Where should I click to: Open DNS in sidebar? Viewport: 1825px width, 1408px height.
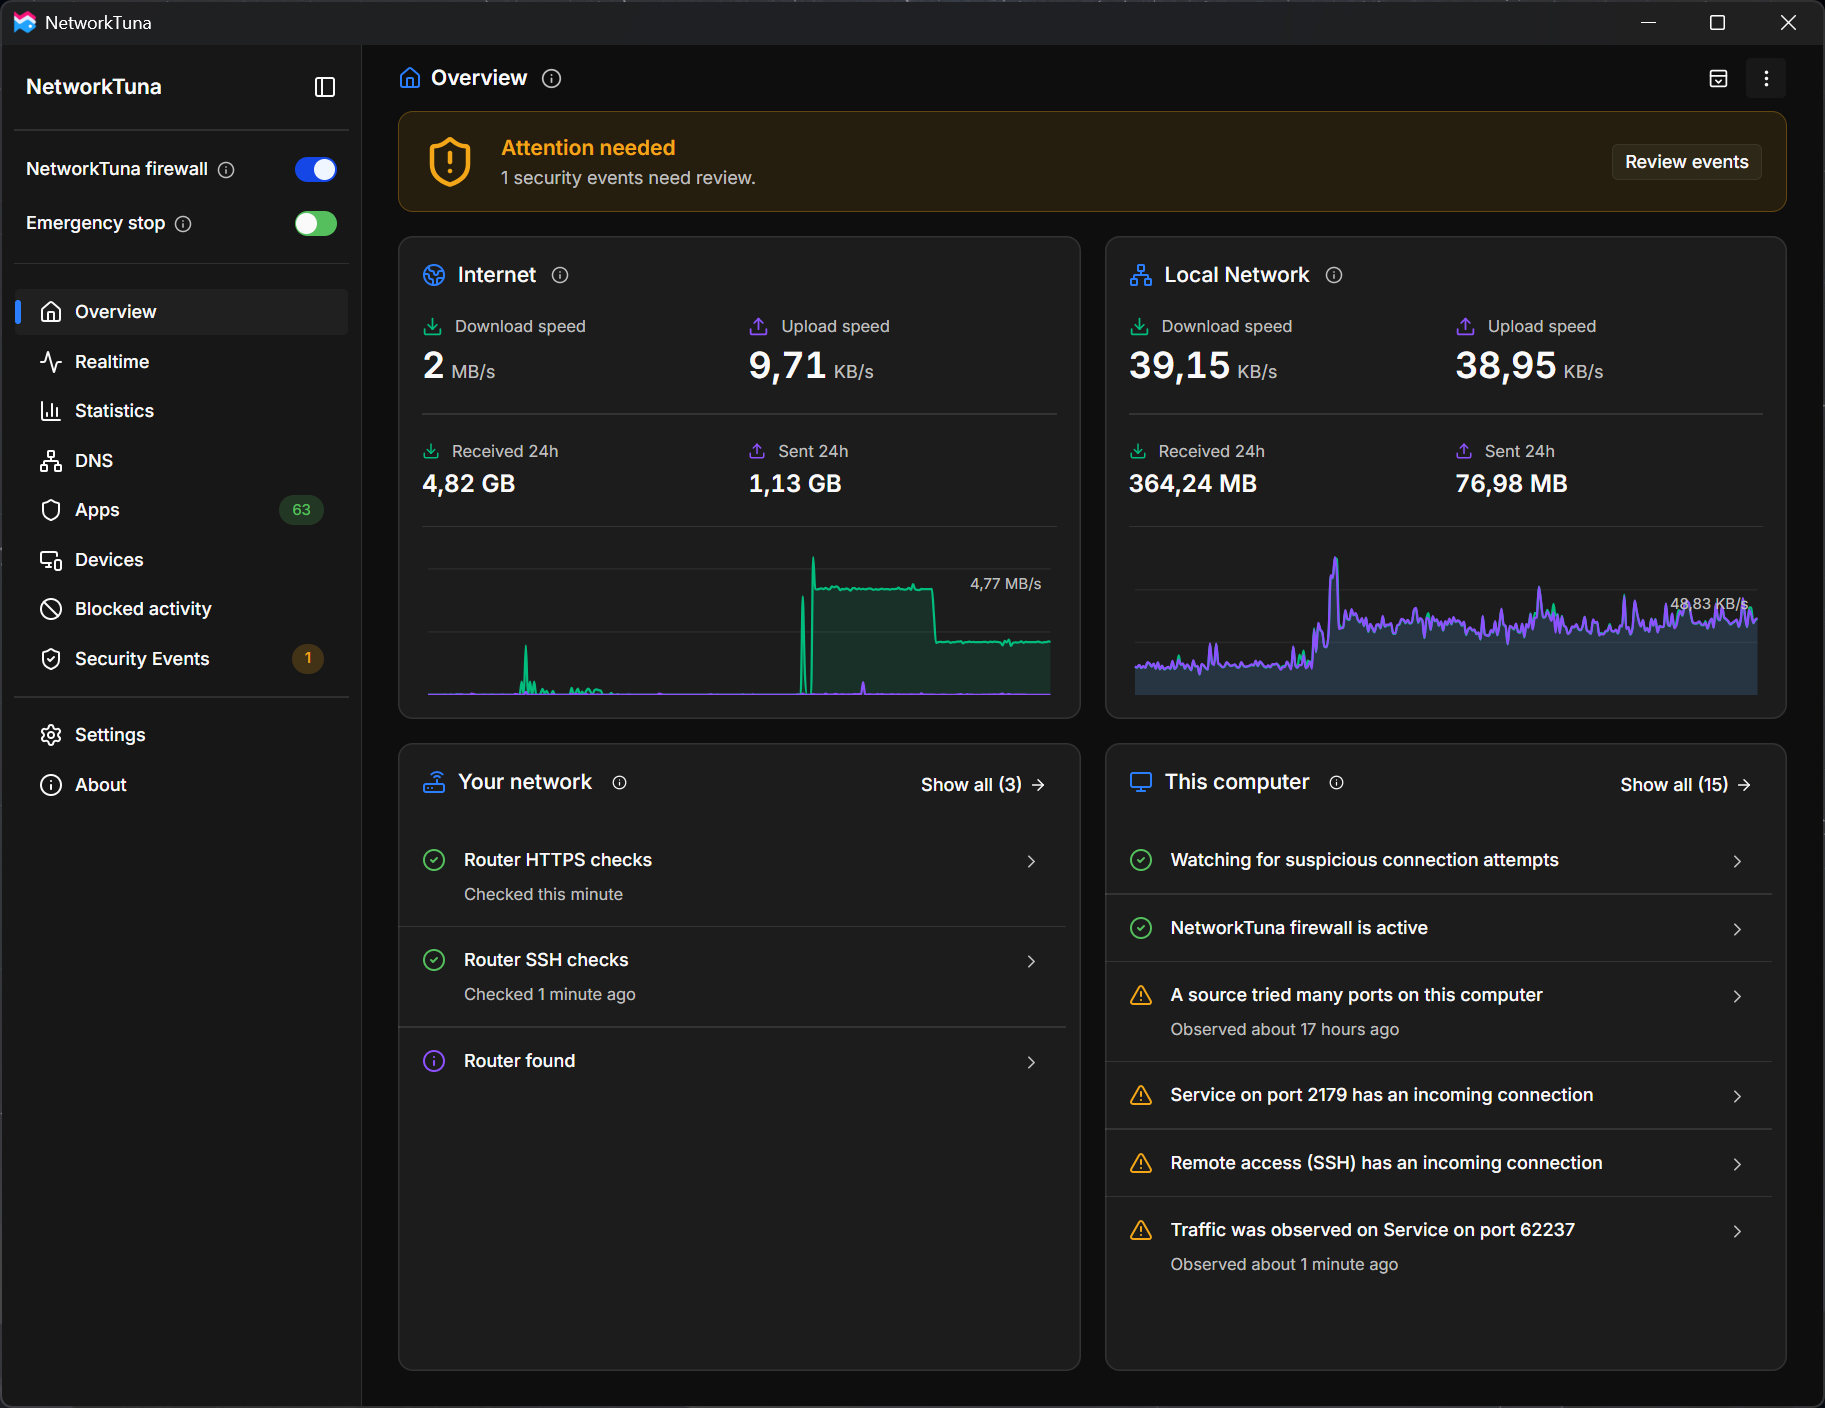click(182, 461)
